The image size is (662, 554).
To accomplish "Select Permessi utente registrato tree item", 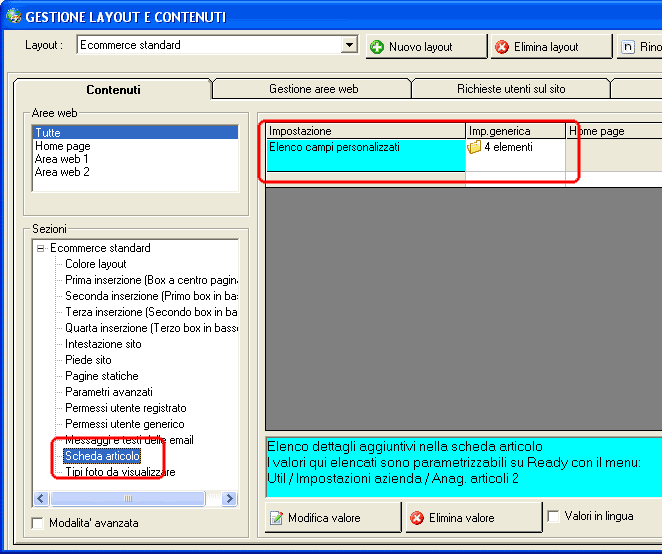I will pos(125,408).
